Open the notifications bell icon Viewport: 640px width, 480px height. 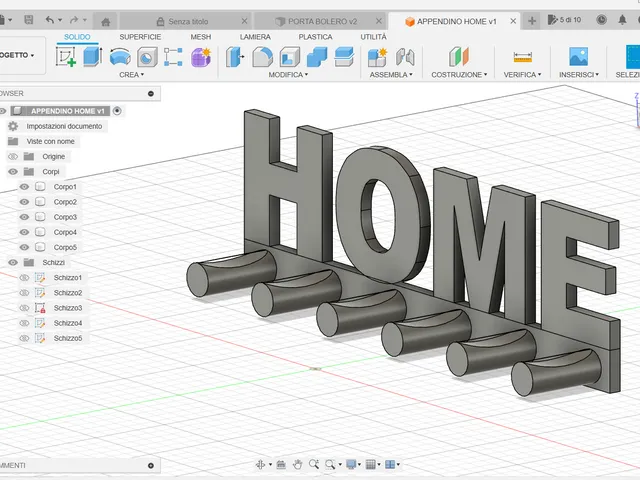coord(622,20)
